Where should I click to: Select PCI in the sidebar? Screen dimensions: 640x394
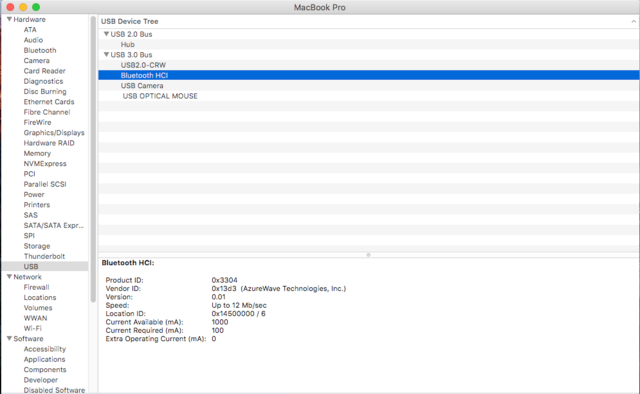29,174
